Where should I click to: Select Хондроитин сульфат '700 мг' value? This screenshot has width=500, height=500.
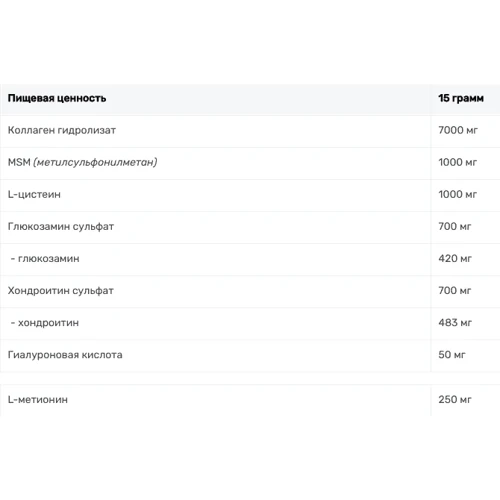click(x=455, y=290)
